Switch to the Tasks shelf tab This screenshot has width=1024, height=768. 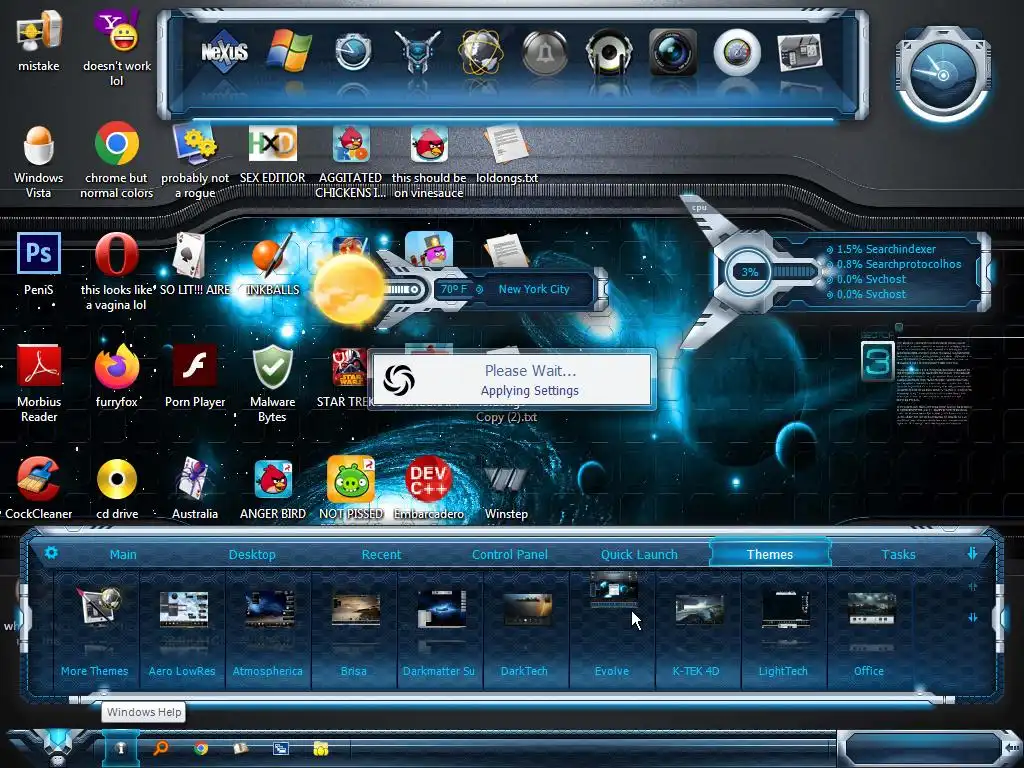tap(899, 554)
